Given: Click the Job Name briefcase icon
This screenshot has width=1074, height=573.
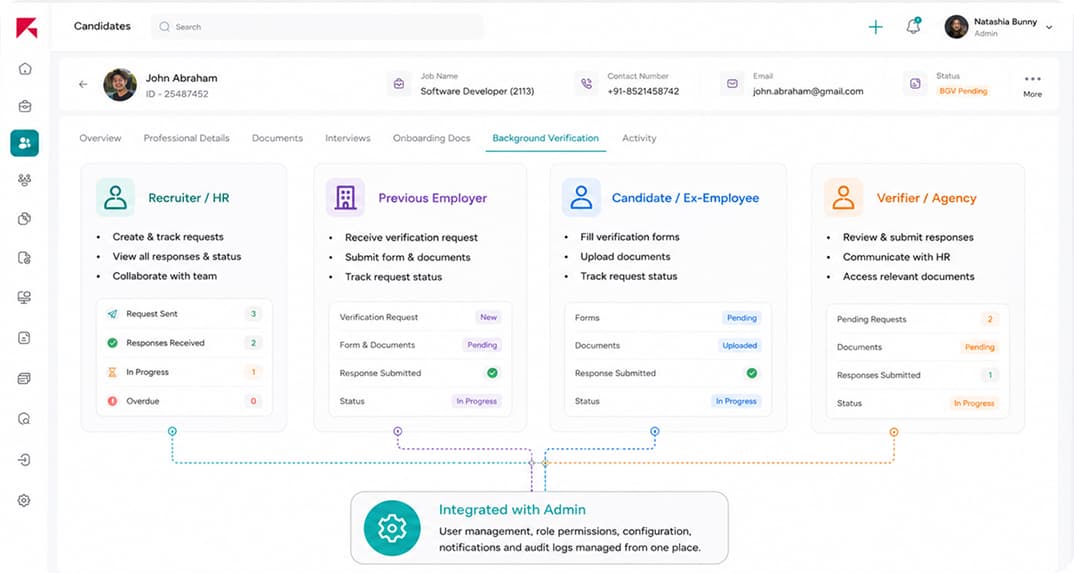Looking at the screenshot, I should [x=399, y=84].
